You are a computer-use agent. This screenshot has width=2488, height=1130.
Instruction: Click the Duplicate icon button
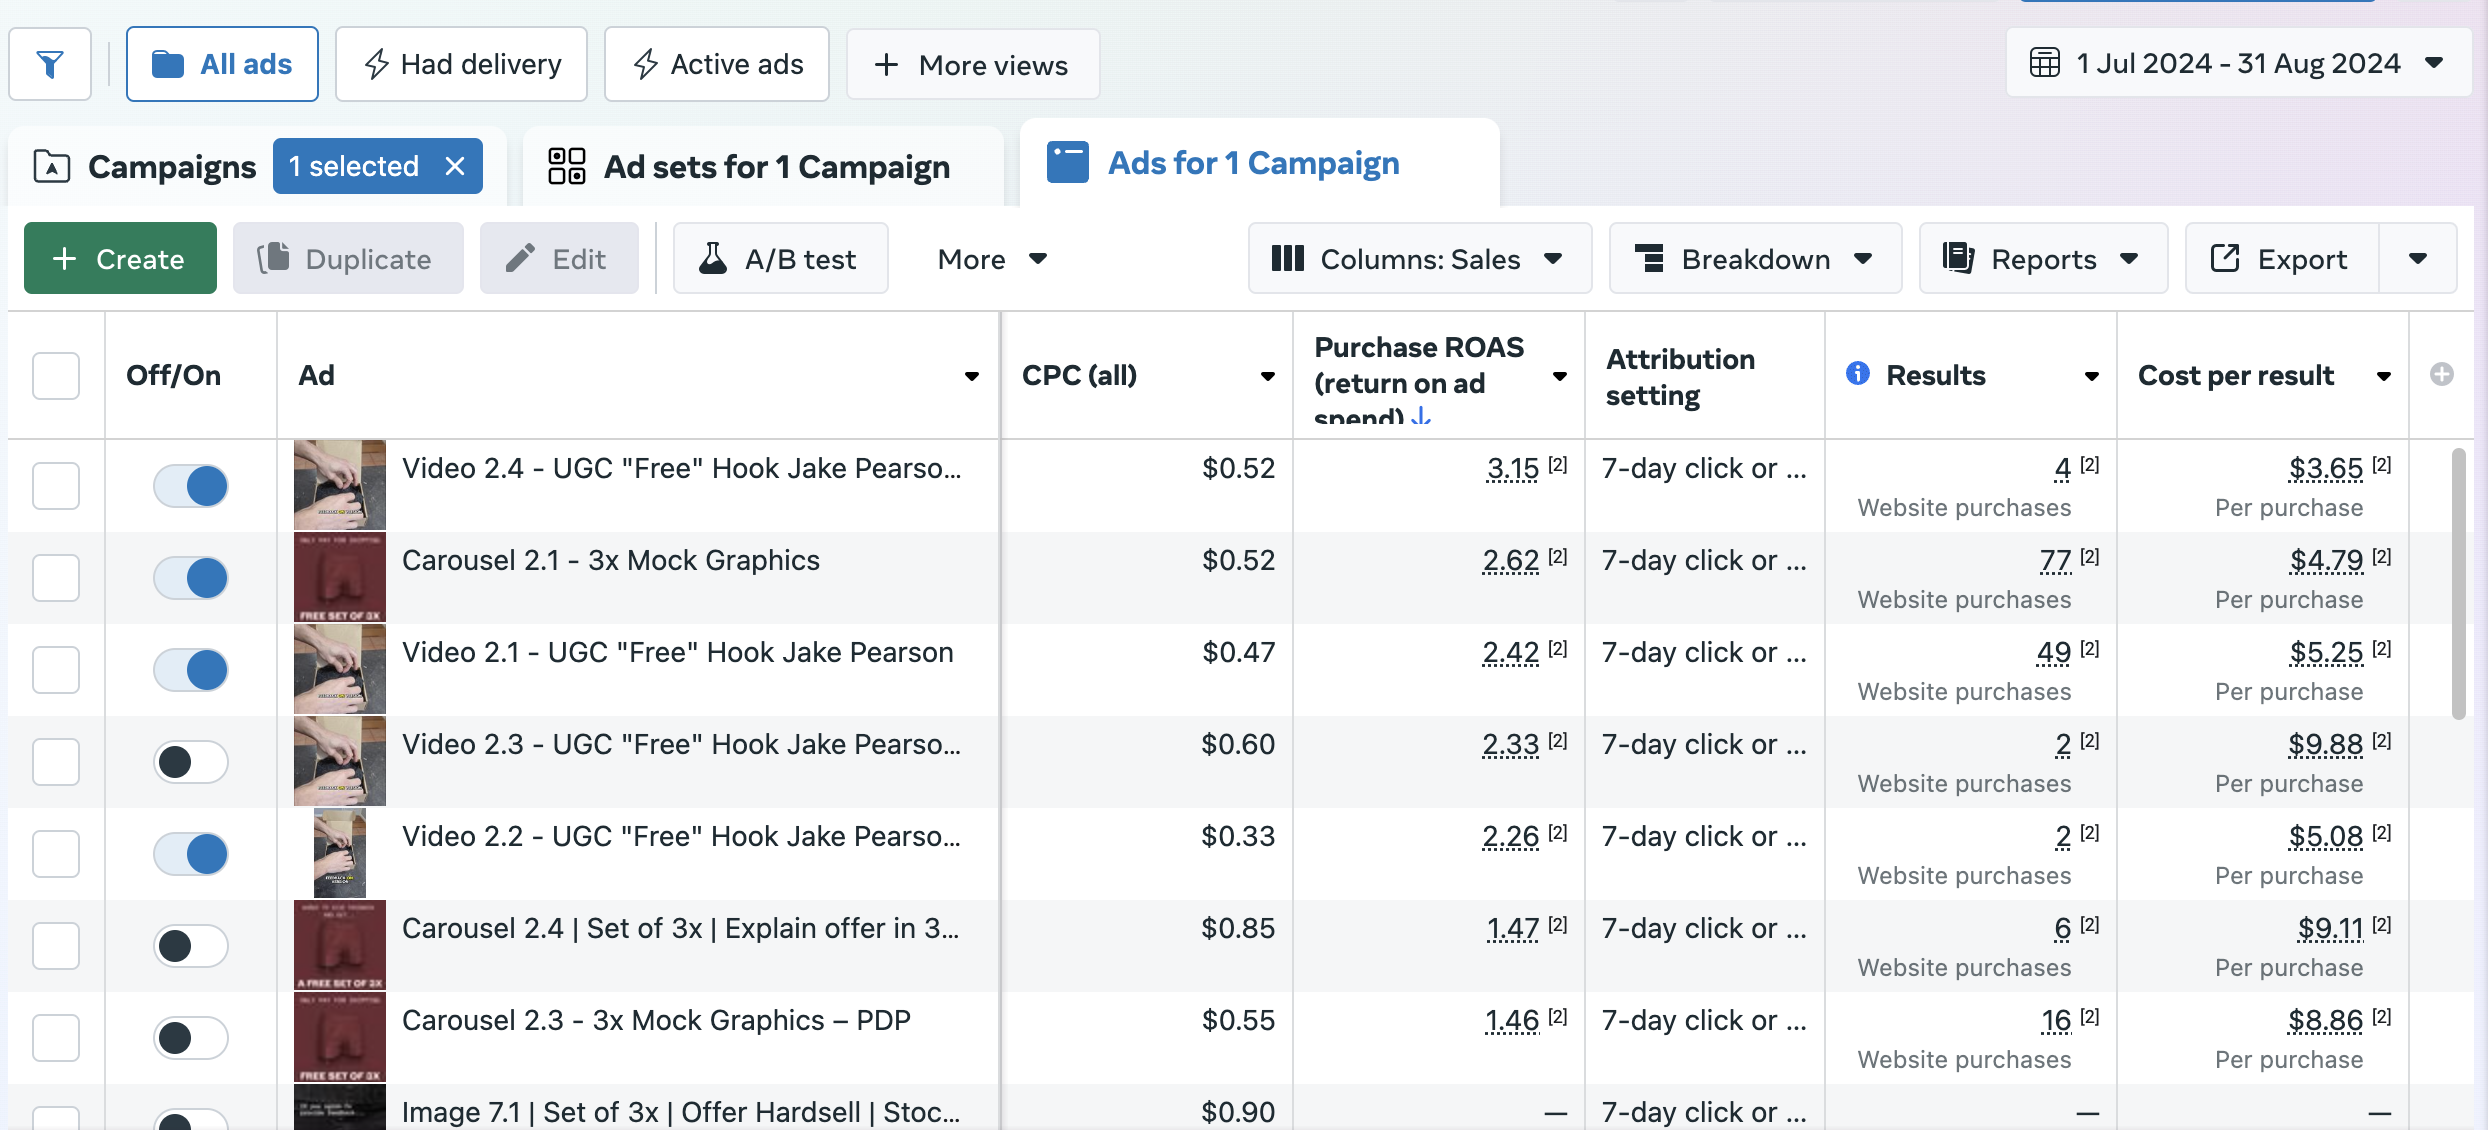pyautogui.click(x=348, y=259)
